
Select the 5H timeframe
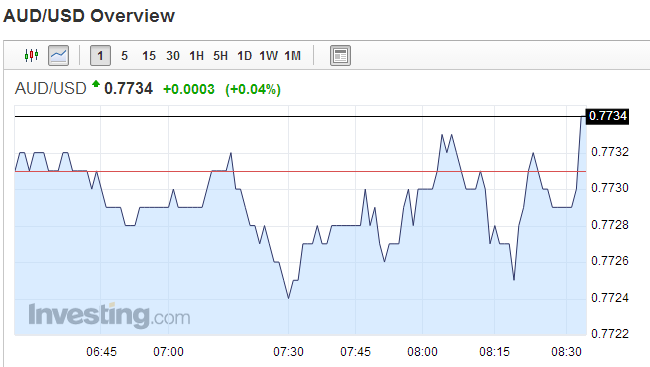coord(221,56)
